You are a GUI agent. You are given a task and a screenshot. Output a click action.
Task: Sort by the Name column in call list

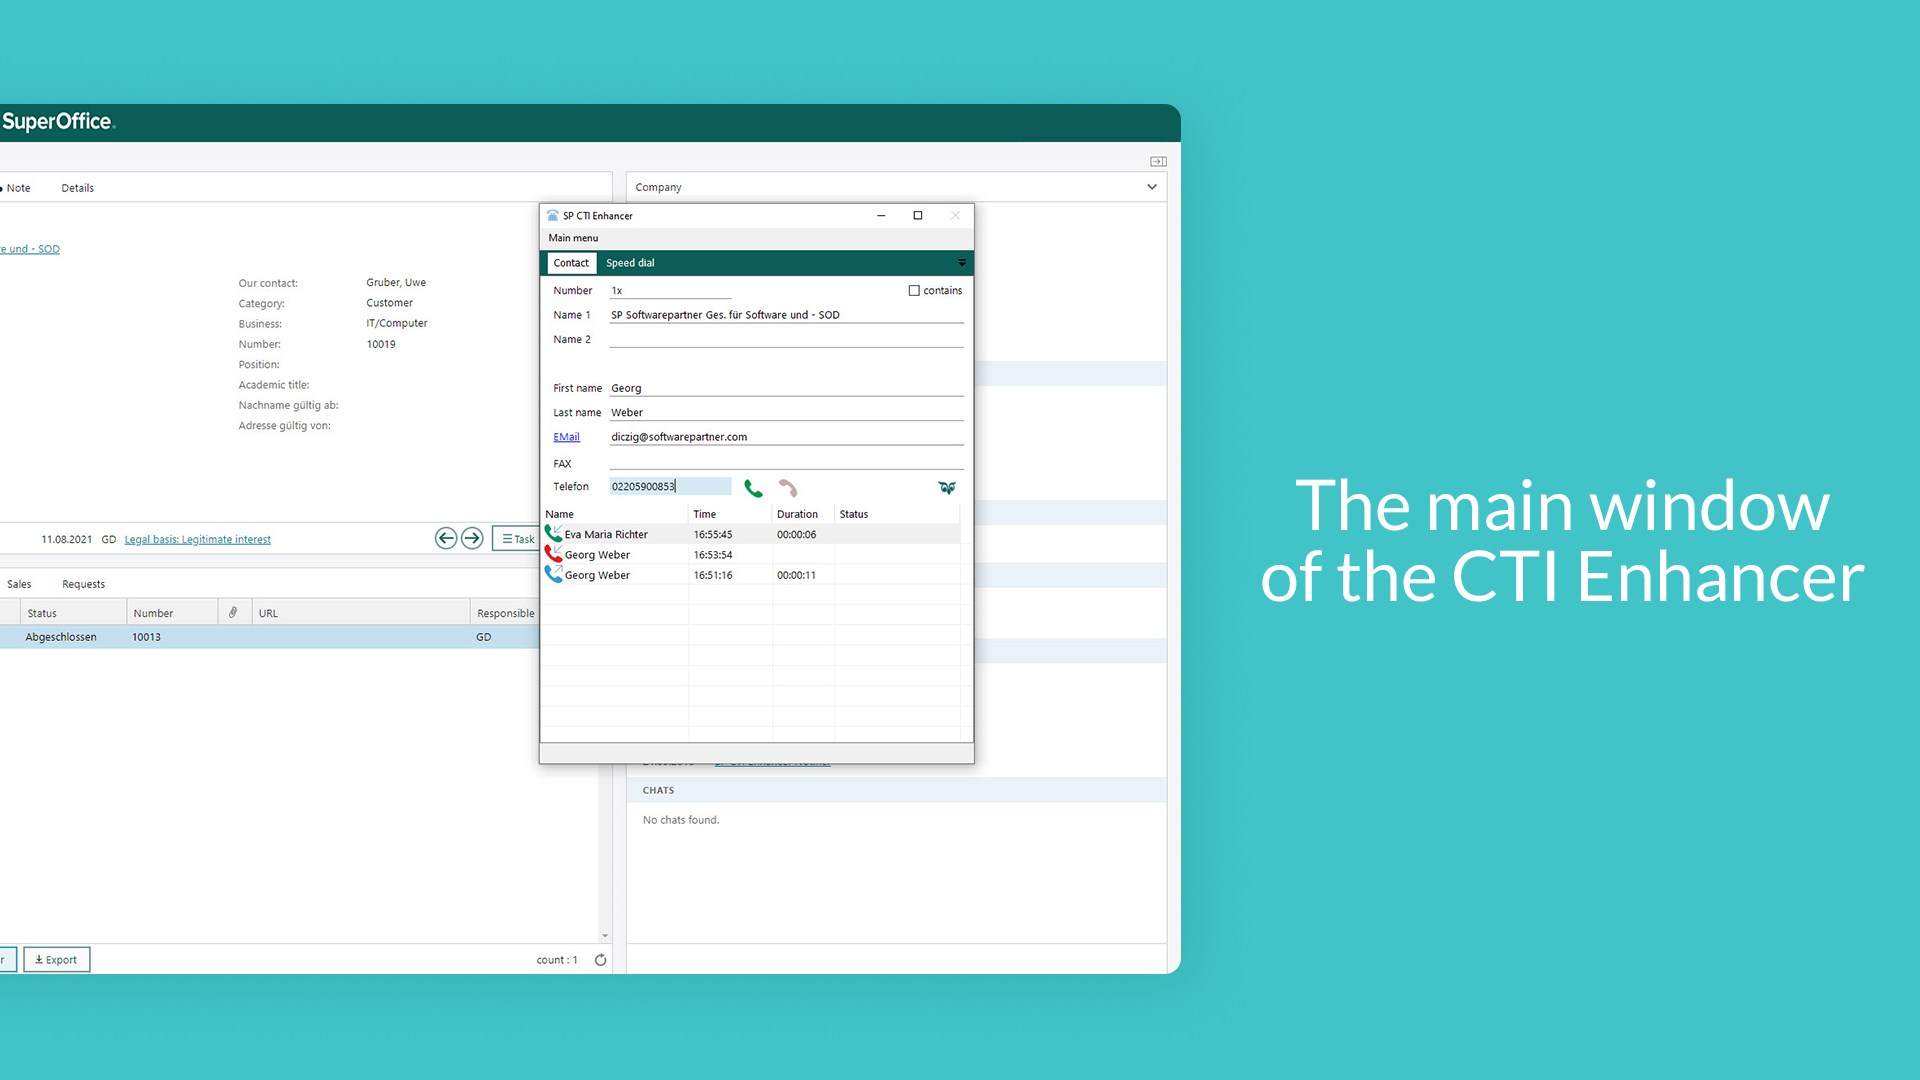click(615, 514)
